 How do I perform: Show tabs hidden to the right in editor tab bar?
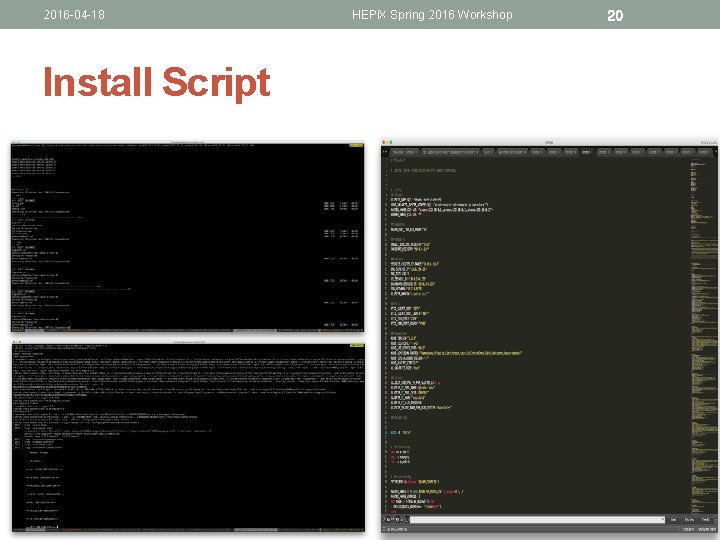[386, 152]
